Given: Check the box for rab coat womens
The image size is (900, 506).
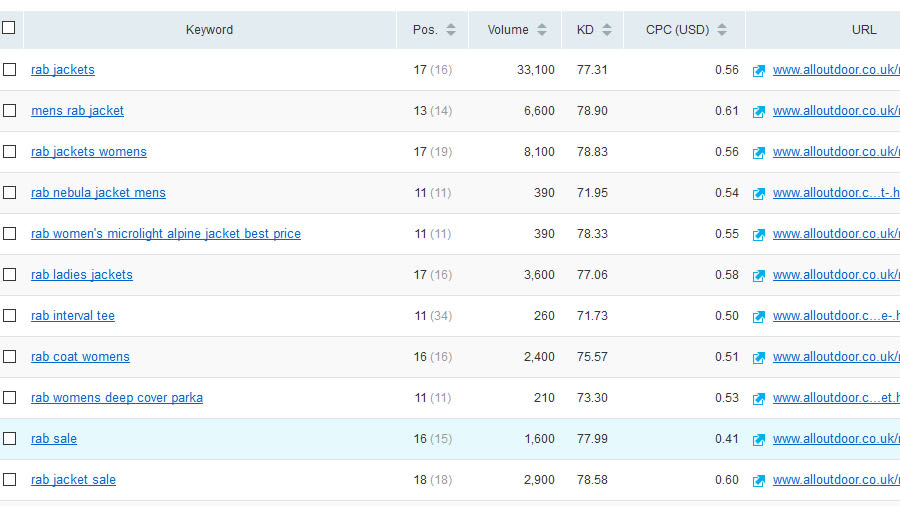Looking at the screenshot, I should pos(9,356).
